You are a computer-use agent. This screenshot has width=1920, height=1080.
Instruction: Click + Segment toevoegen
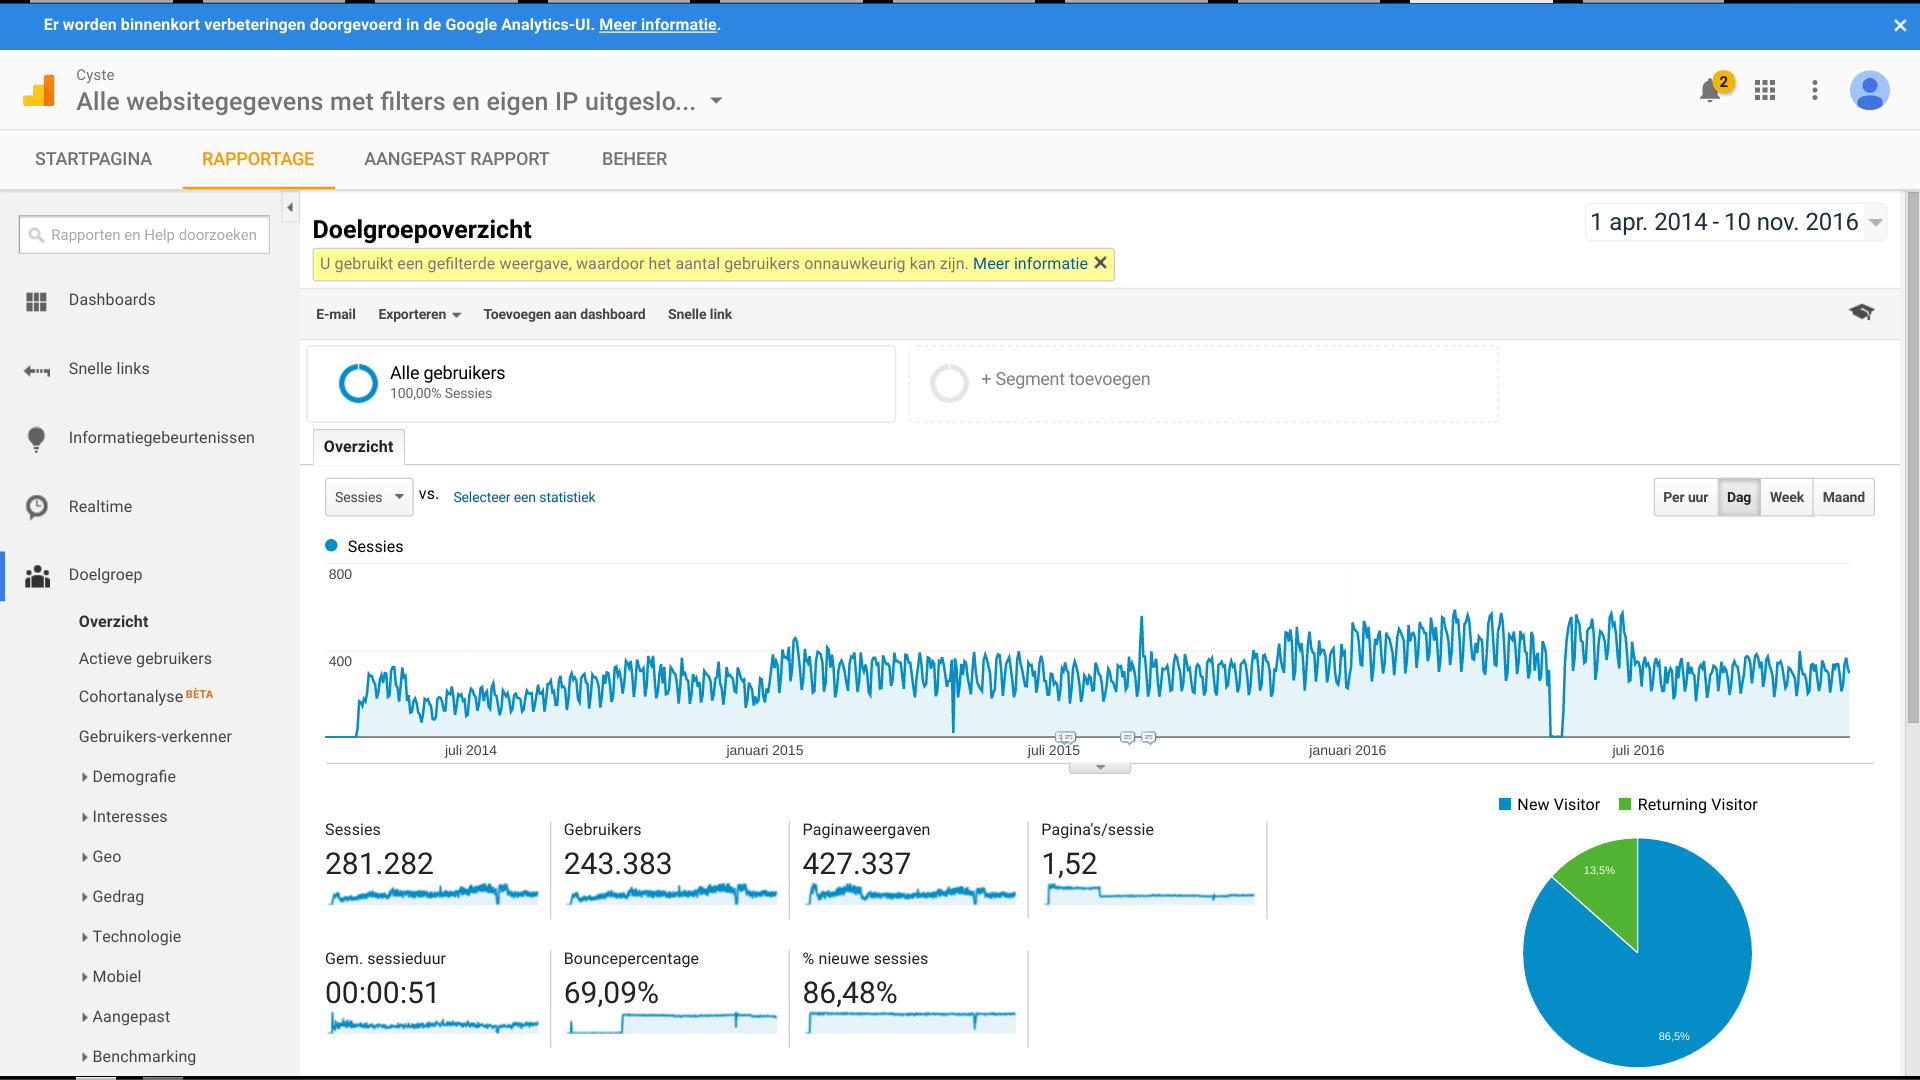click(1065, 379)
